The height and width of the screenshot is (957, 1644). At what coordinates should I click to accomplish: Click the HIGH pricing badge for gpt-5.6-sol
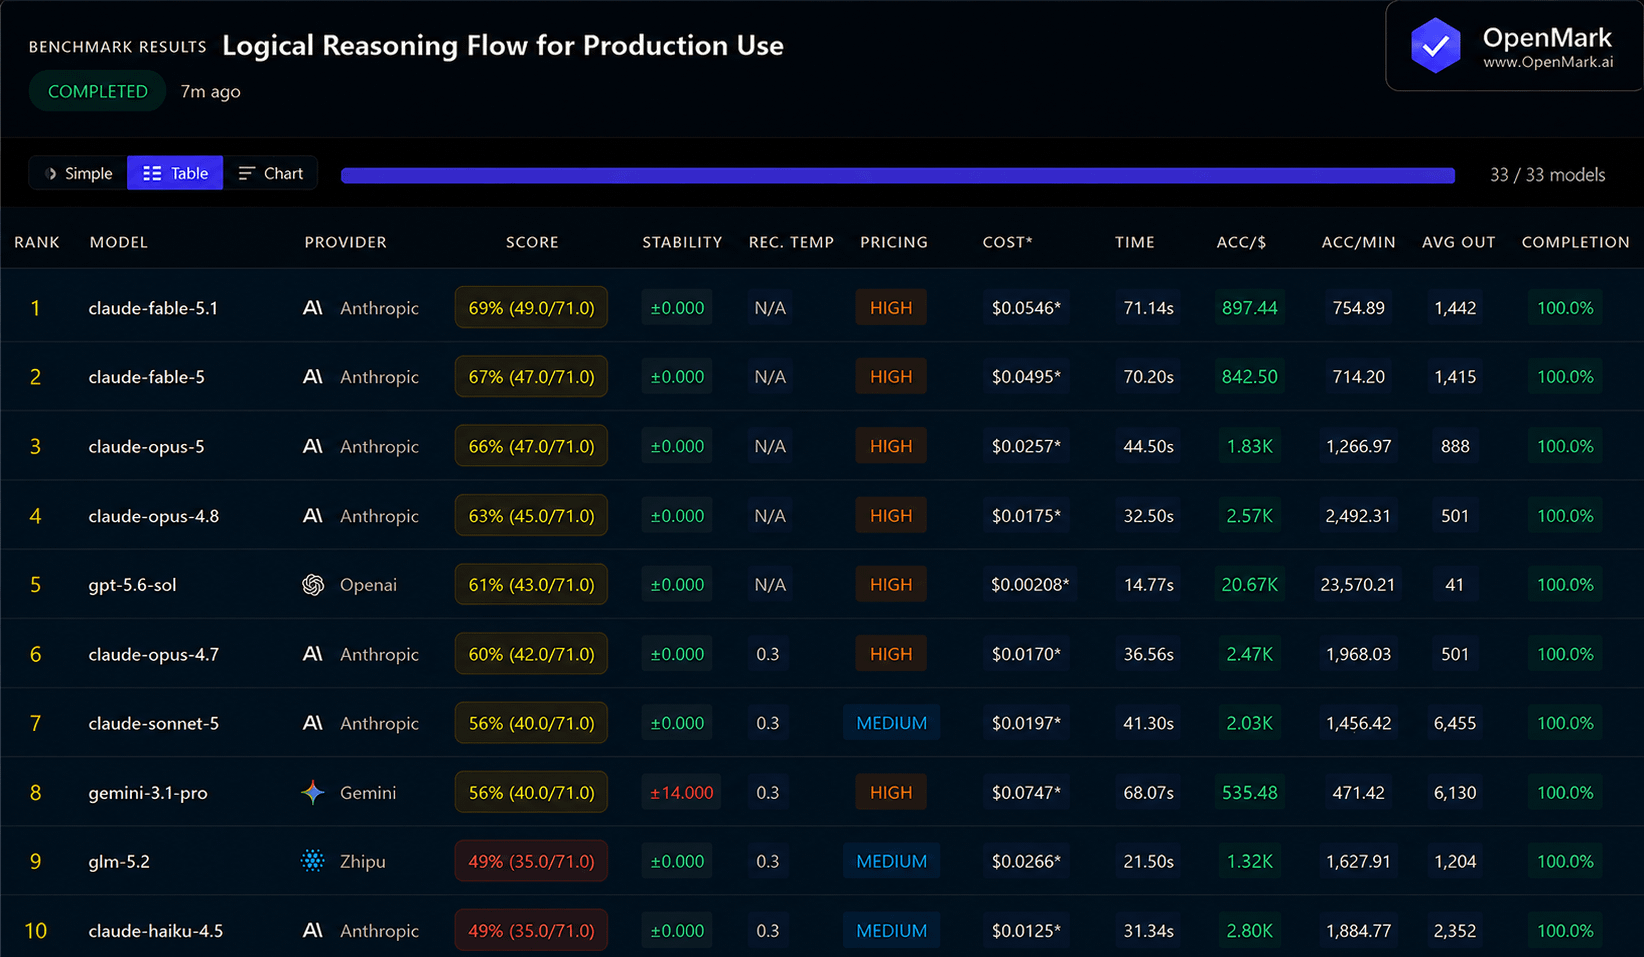click(x=891, y=585)
